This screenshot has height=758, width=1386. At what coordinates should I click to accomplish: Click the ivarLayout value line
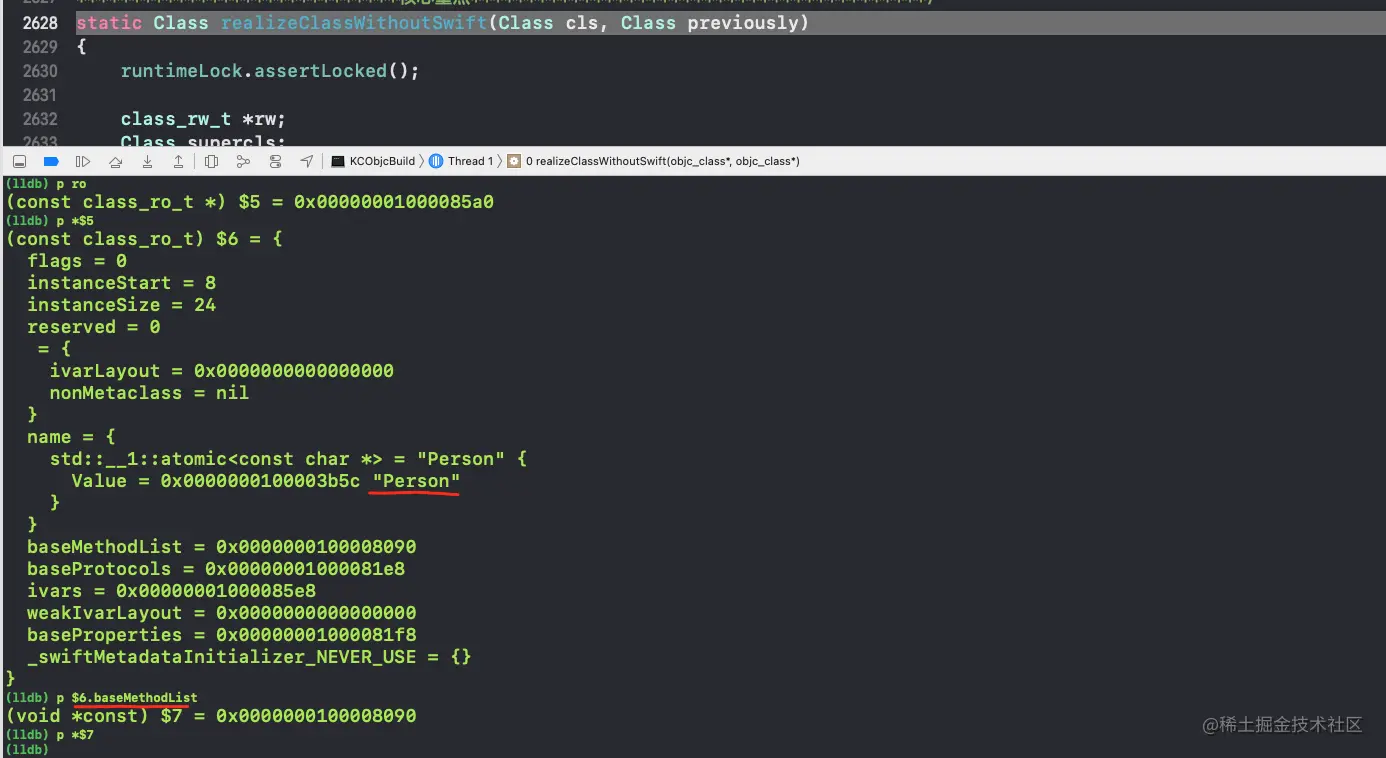click(221, 371)
